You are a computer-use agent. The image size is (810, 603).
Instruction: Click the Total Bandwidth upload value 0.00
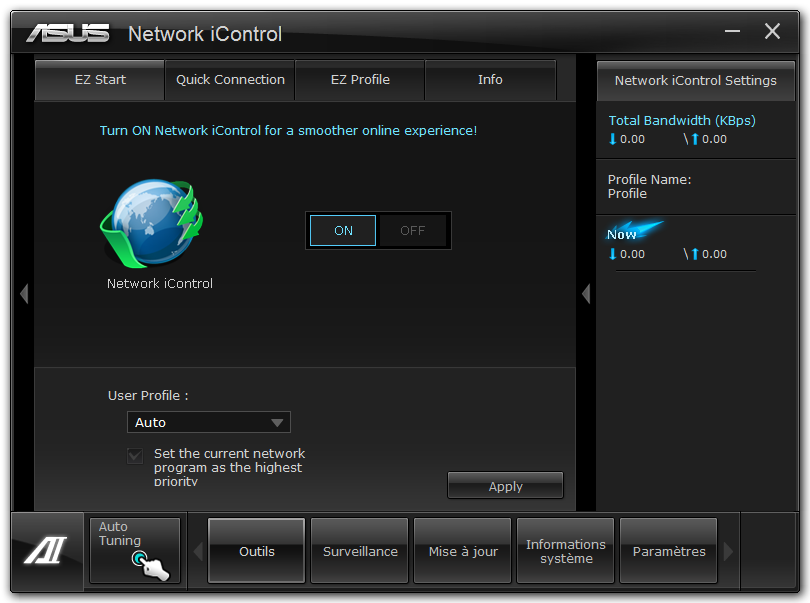pyautogui.click(x=714, y=139)
